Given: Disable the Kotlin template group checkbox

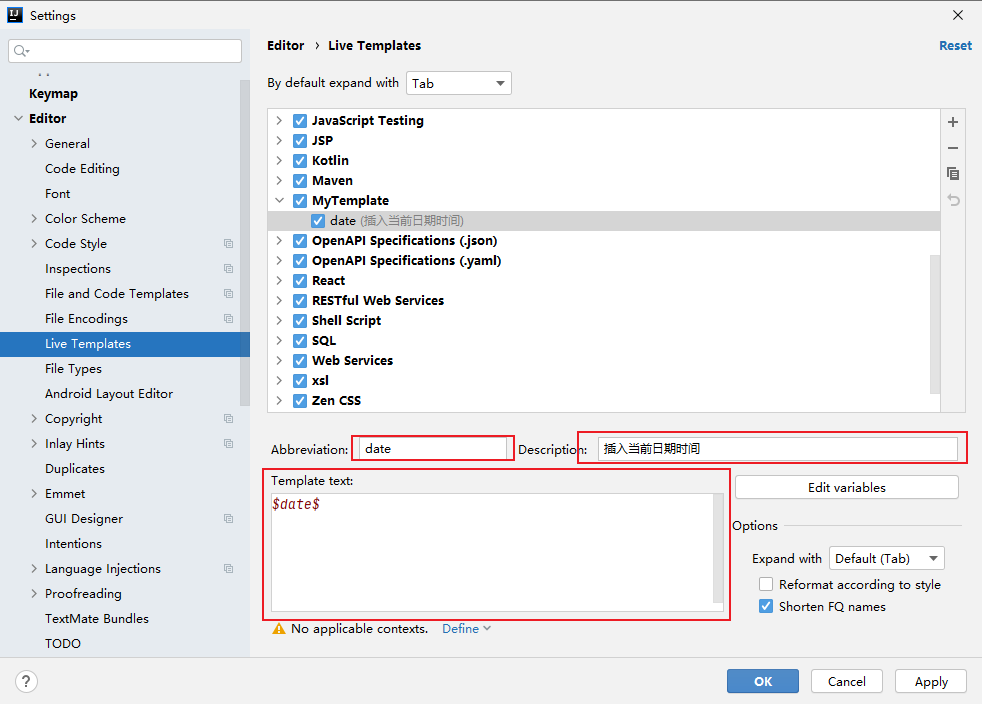Looking at the screenshot, I should click(x=300, y=160).
